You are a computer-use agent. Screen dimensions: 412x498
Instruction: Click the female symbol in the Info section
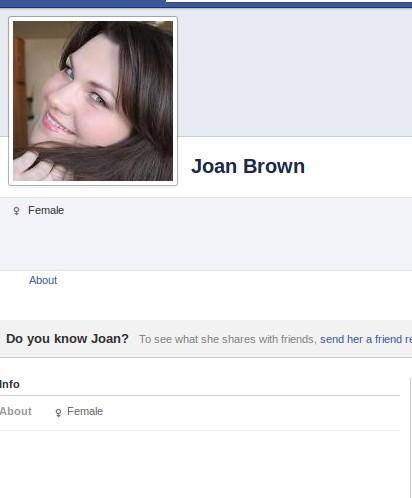[58, 412]
